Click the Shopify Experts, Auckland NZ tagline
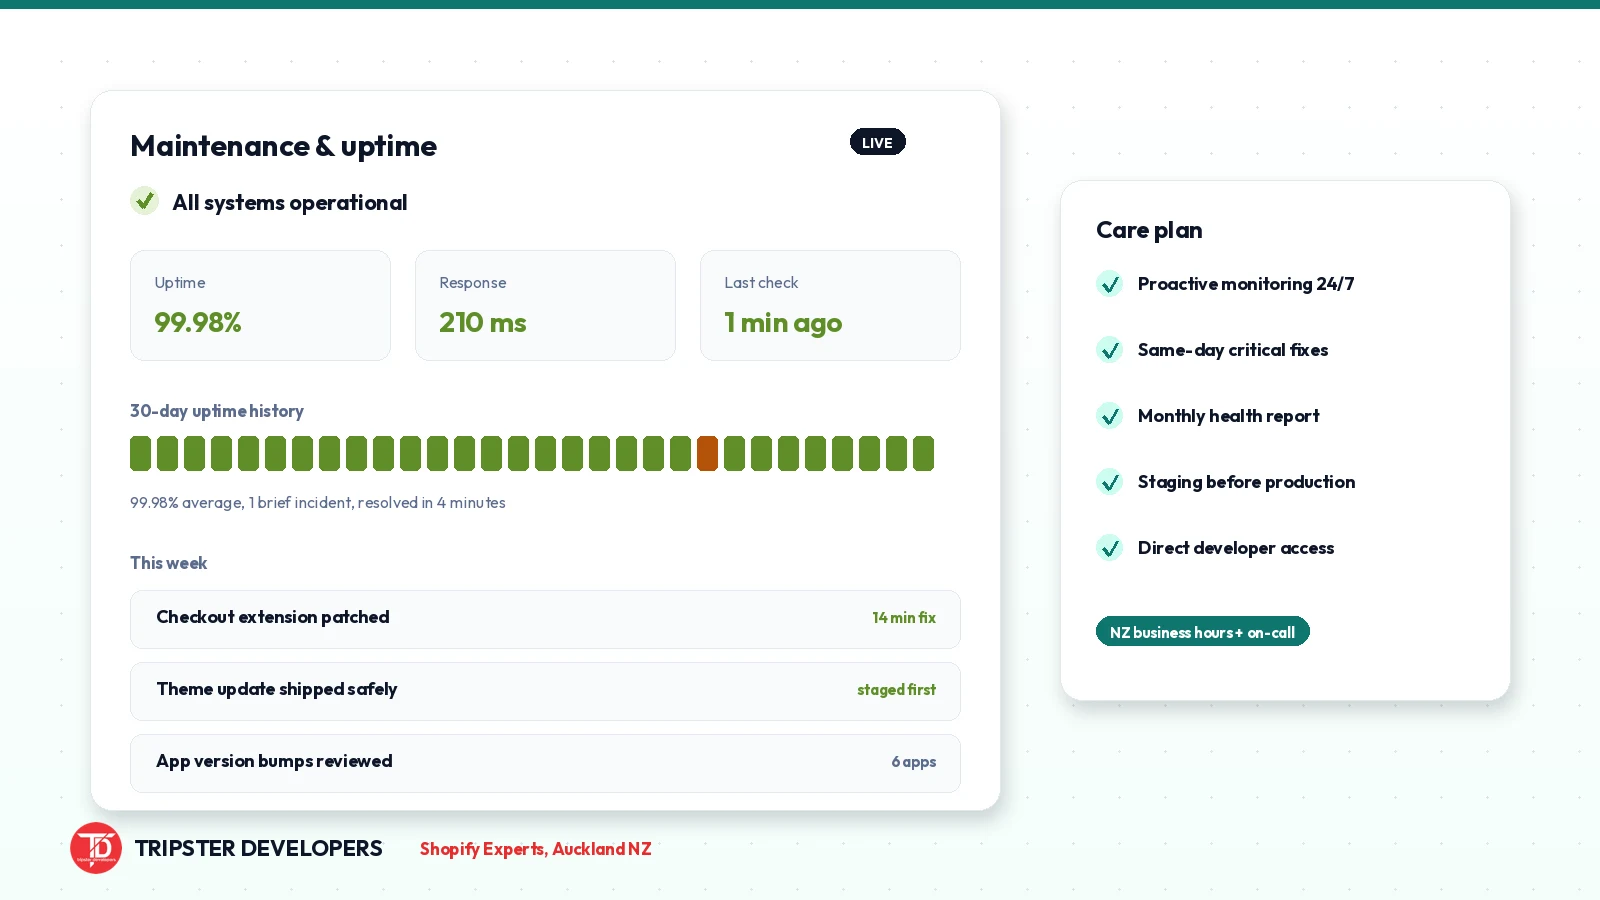The image size is (1600, 900). [x=536, y=849]
